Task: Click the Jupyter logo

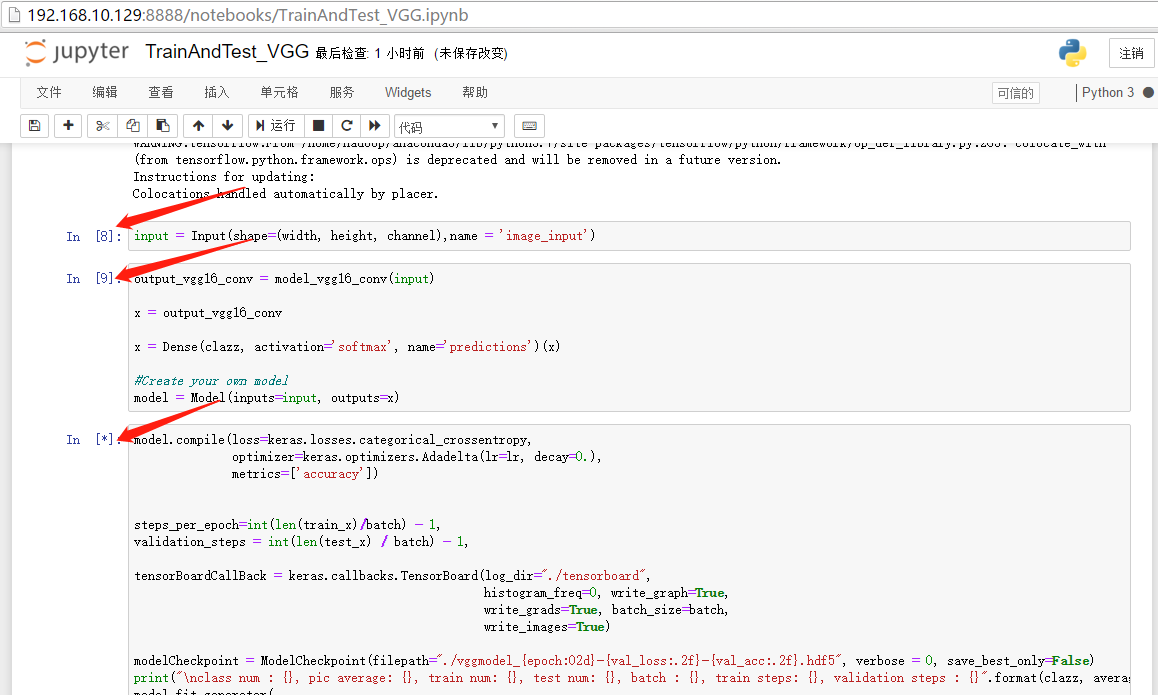Action: [76, 52]
